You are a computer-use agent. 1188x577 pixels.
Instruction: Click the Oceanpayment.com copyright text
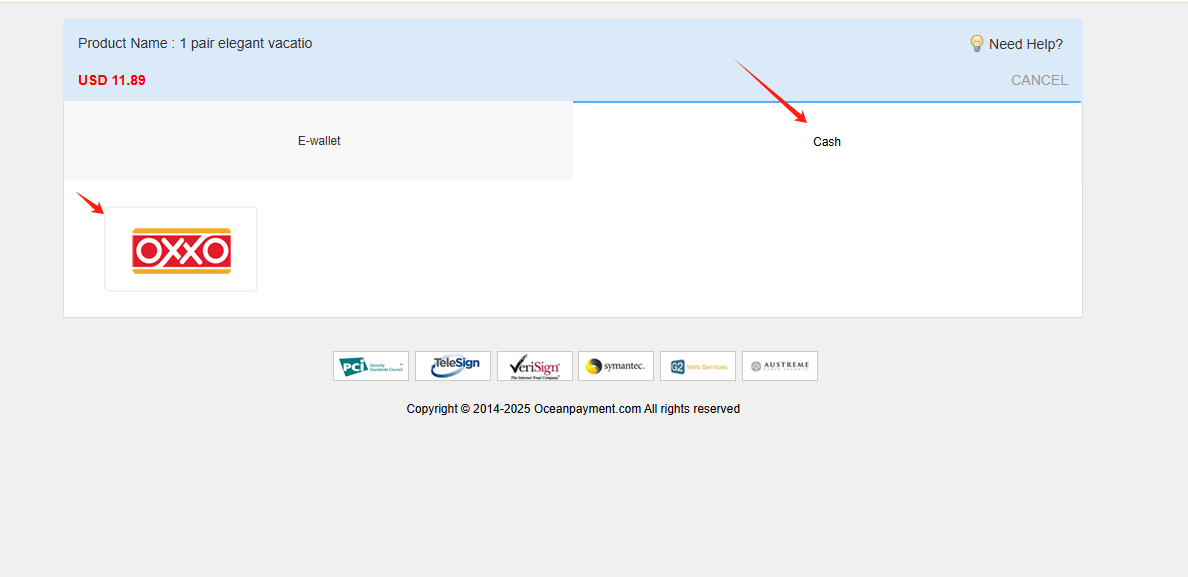[573, 409]
